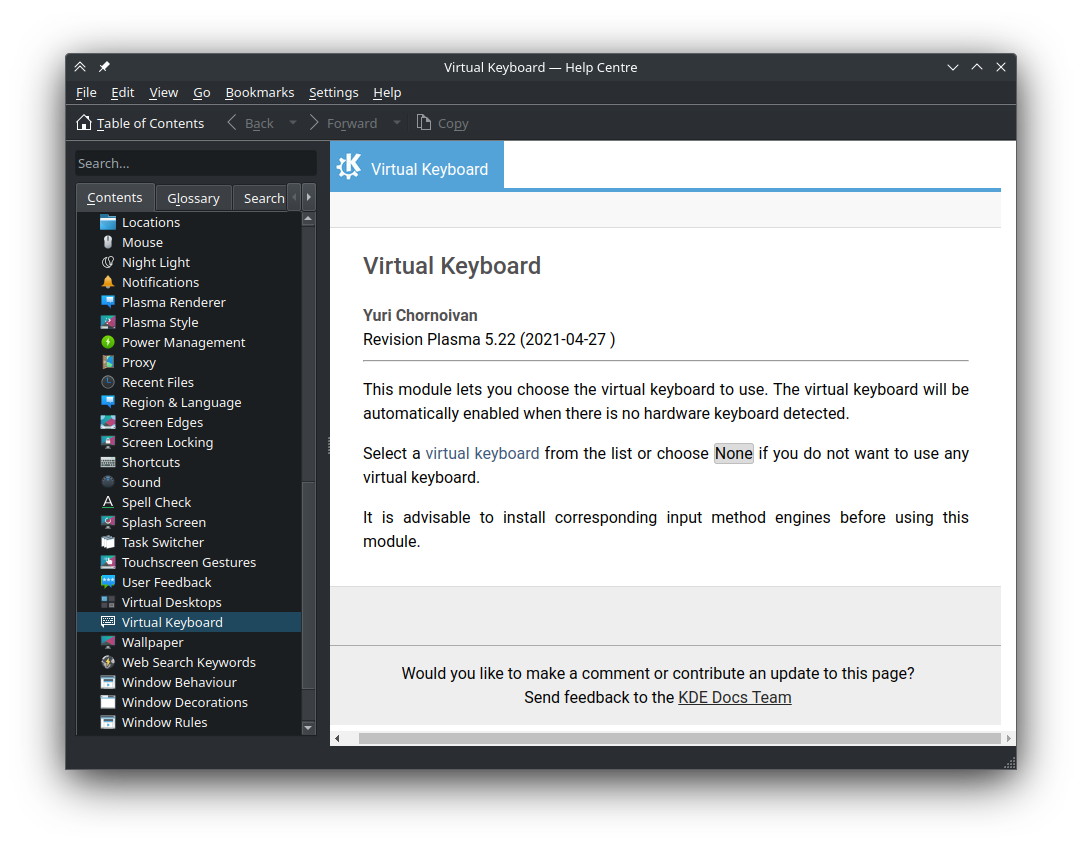The width and height of the screenshot is (1083, 848).
Task: Click the Power Management icon
Action: tap(108, 342)
